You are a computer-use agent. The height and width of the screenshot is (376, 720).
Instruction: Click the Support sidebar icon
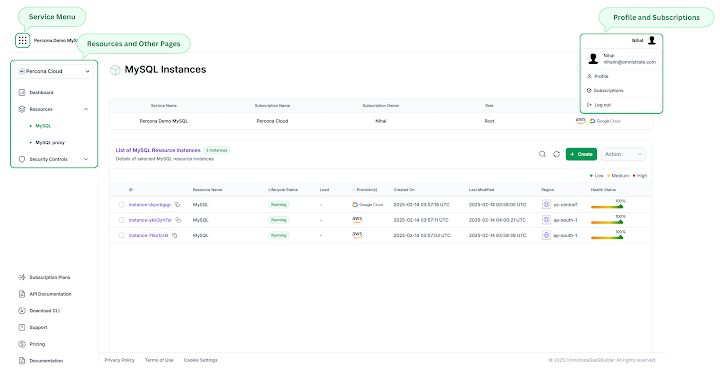click(22, 327)
